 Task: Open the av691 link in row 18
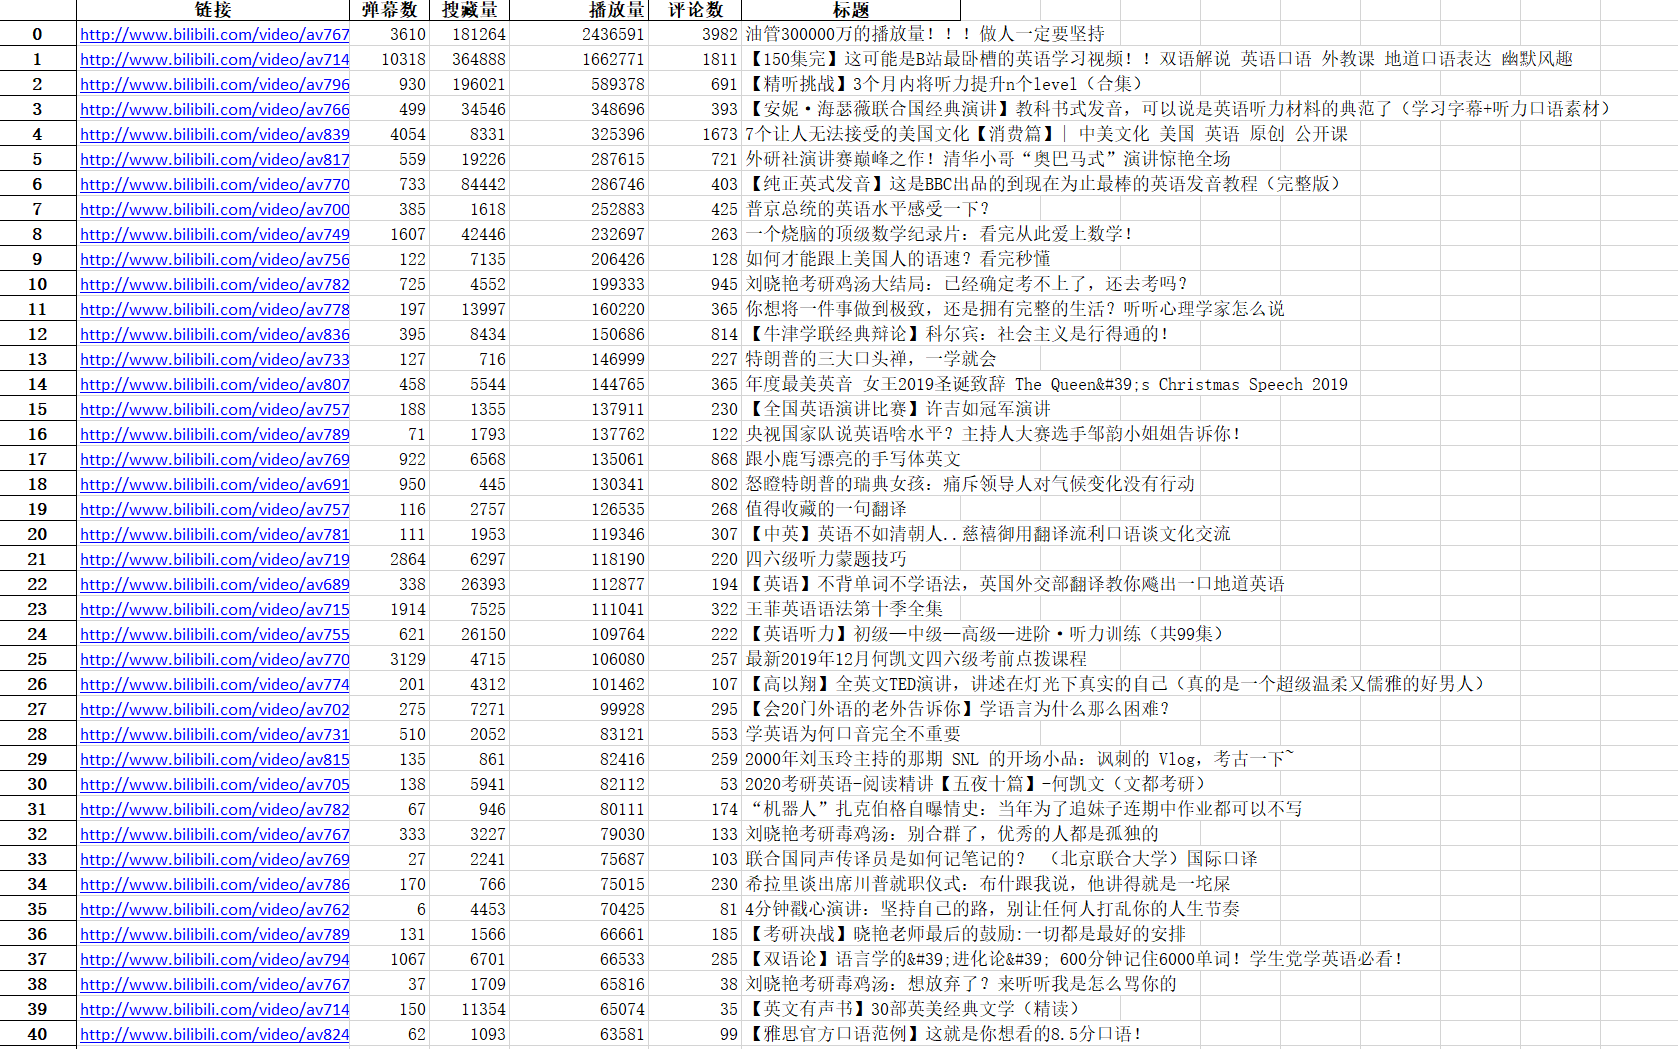tap(215, 484)
